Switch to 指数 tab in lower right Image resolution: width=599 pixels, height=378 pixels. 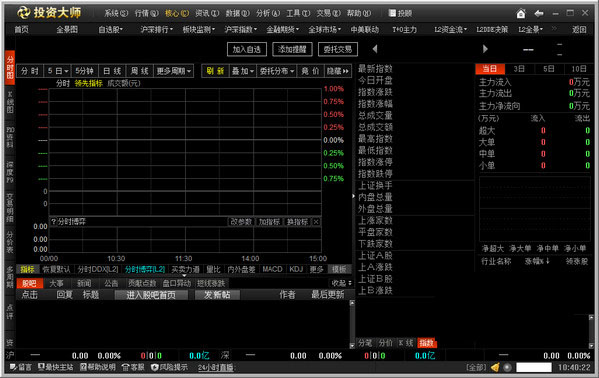coord(426,343)
